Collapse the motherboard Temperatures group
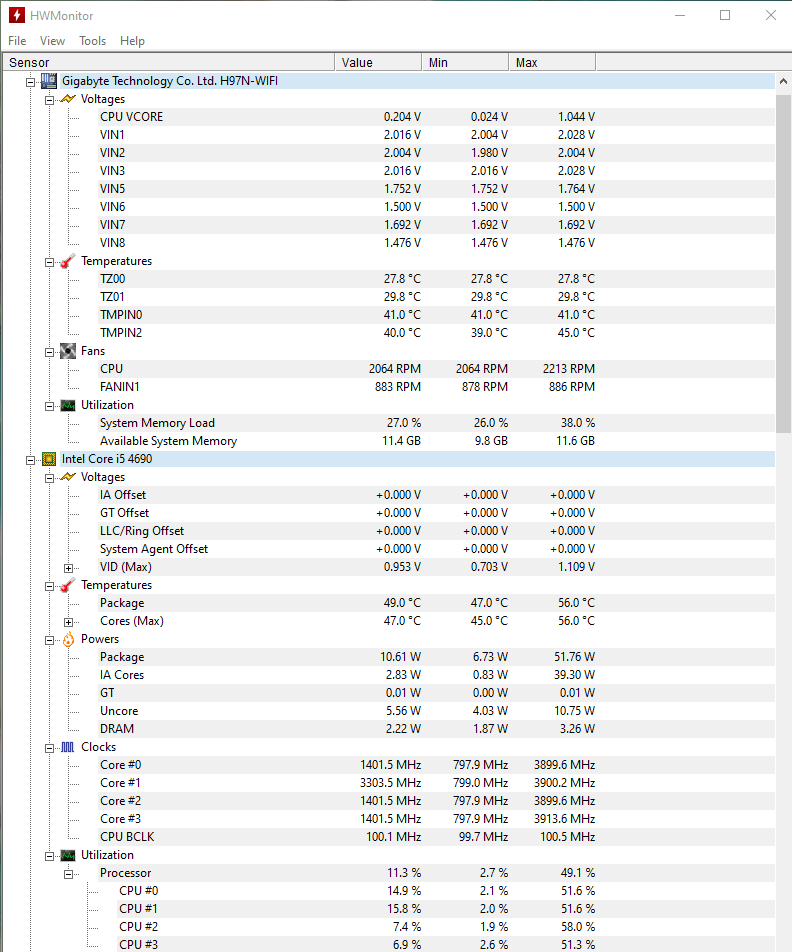The width and height of the screenshot is (792, 952). click(50, 262)
